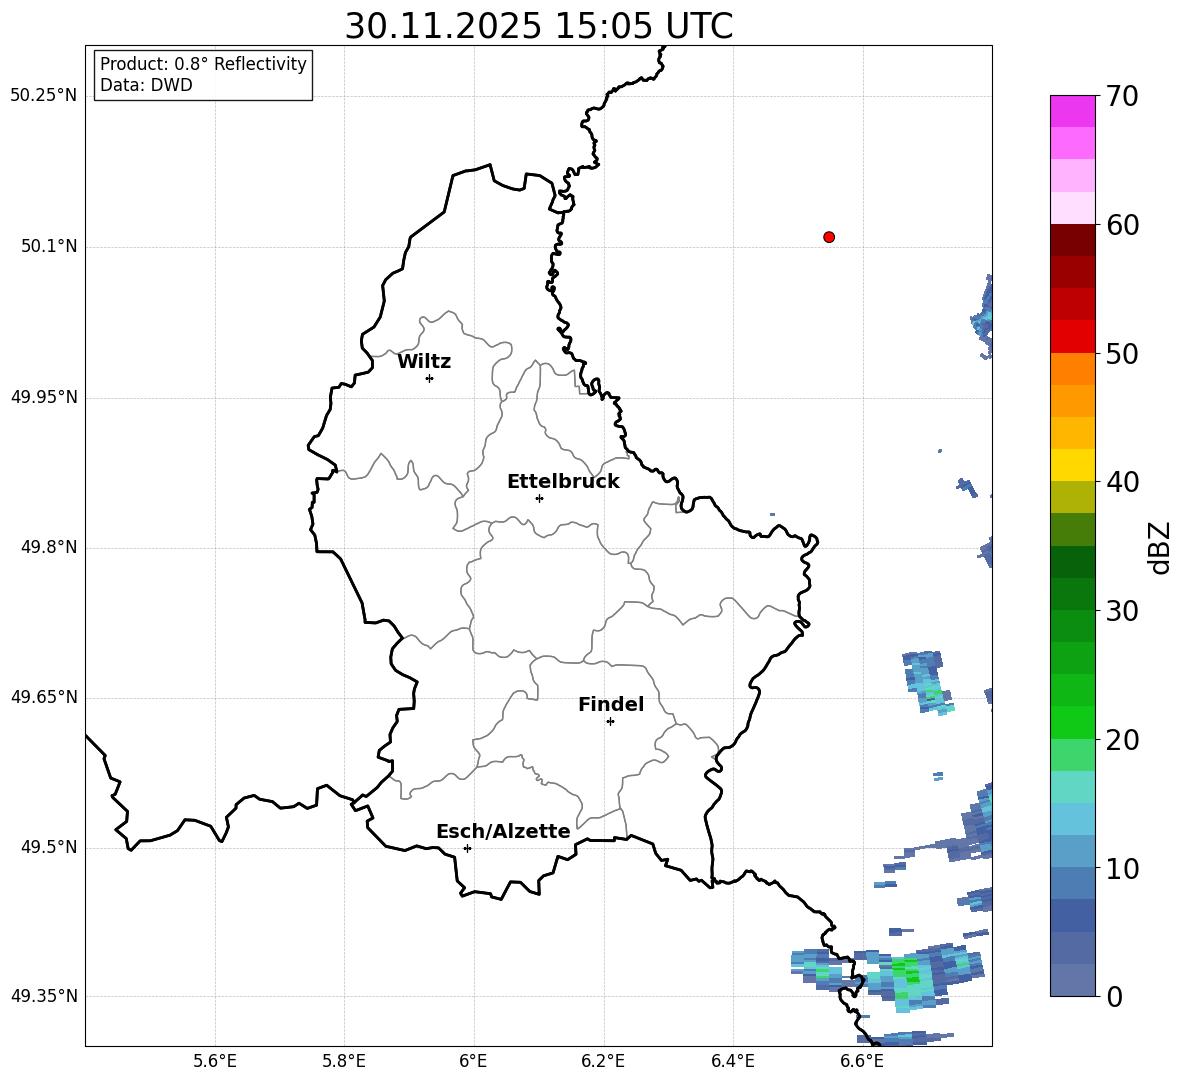This screenshot has height=1081, width=1184.
Task: Click the title 30.11.2025 15:05 UTC
Action: coord(539,26)
